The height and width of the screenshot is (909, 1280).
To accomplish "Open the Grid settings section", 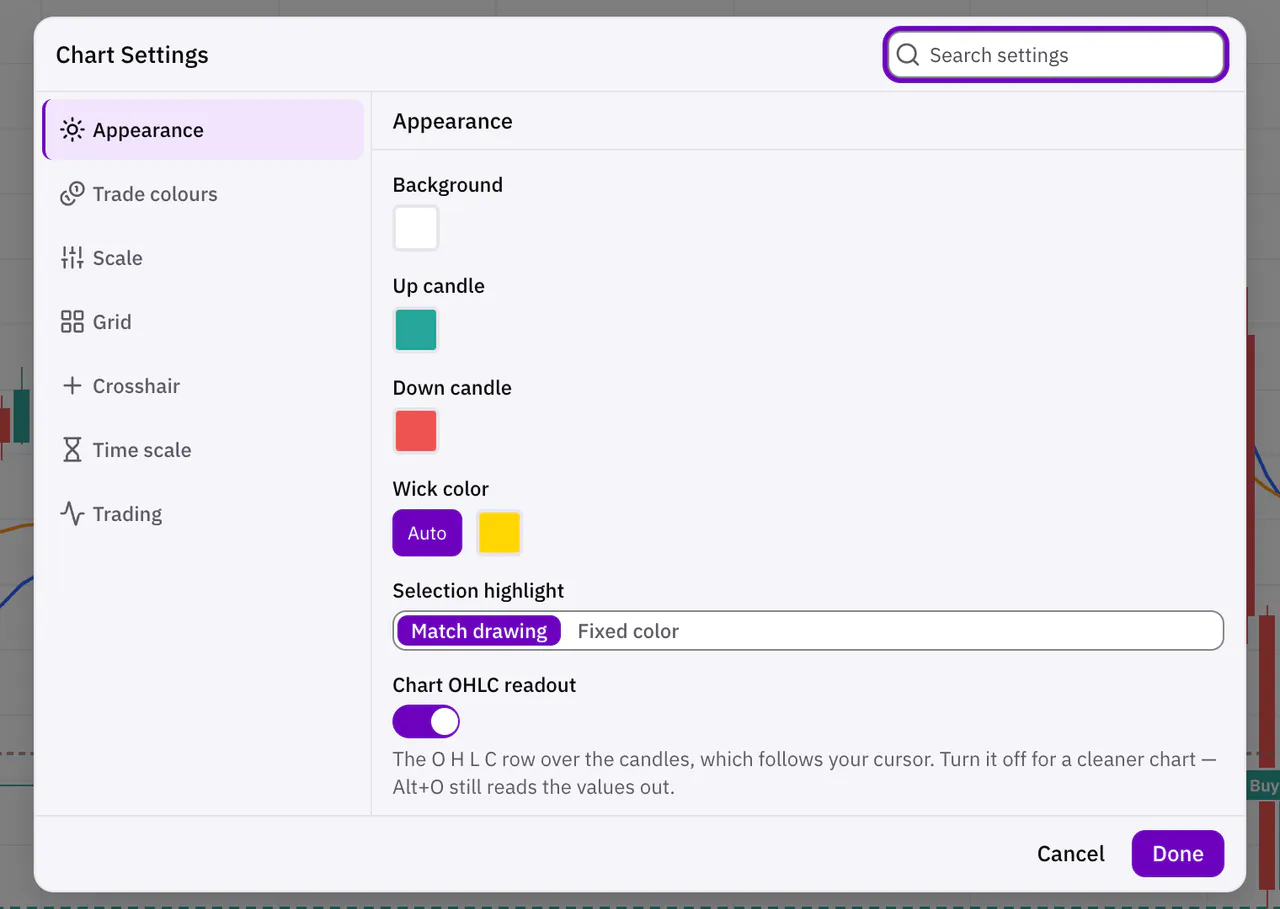I will click(x=203, y=322).
